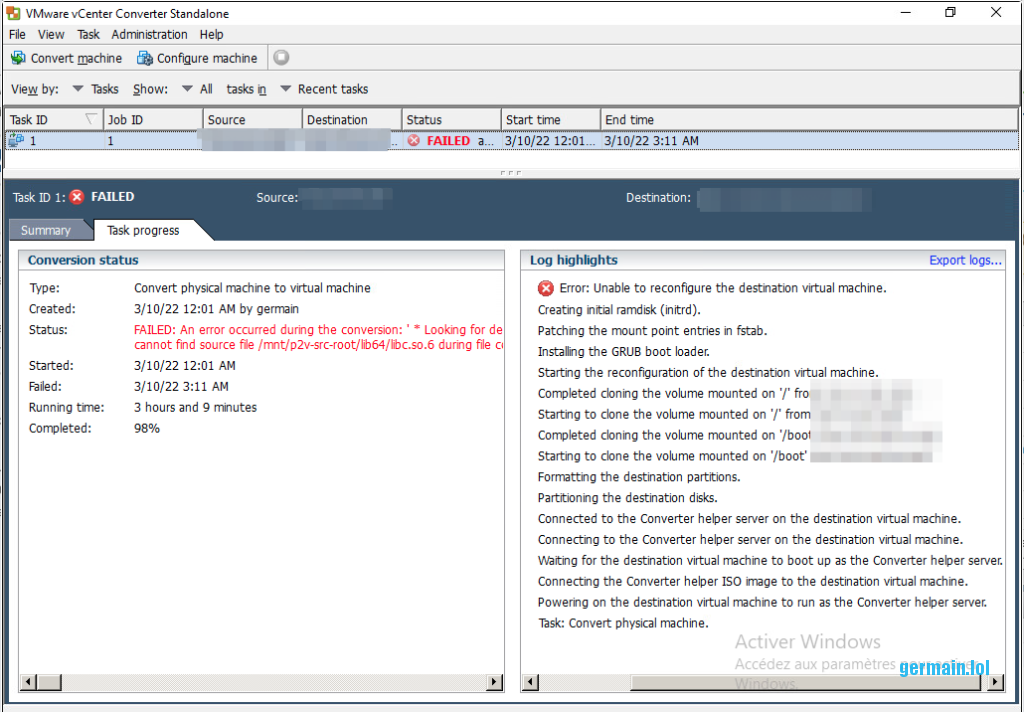Screen dimensions: 1024x712
Task: Click the VMware Converter title bar icon
Action: [13, 12]
